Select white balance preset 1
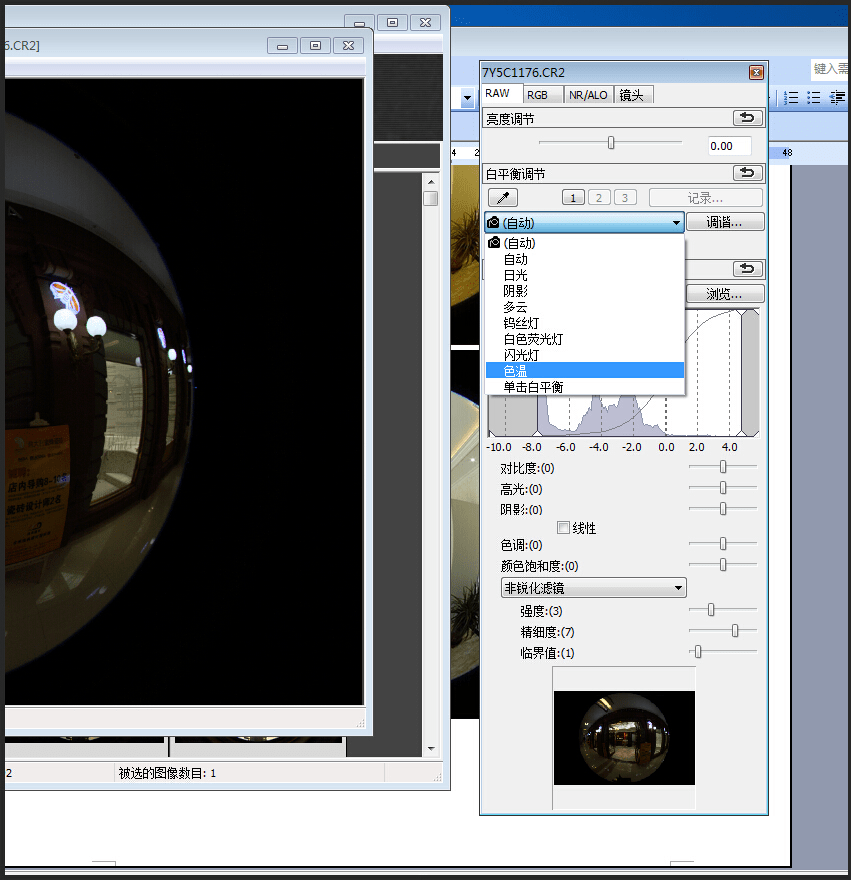Image resolution: width=851 pixels, height=880 pixels. tap(573, 198)
